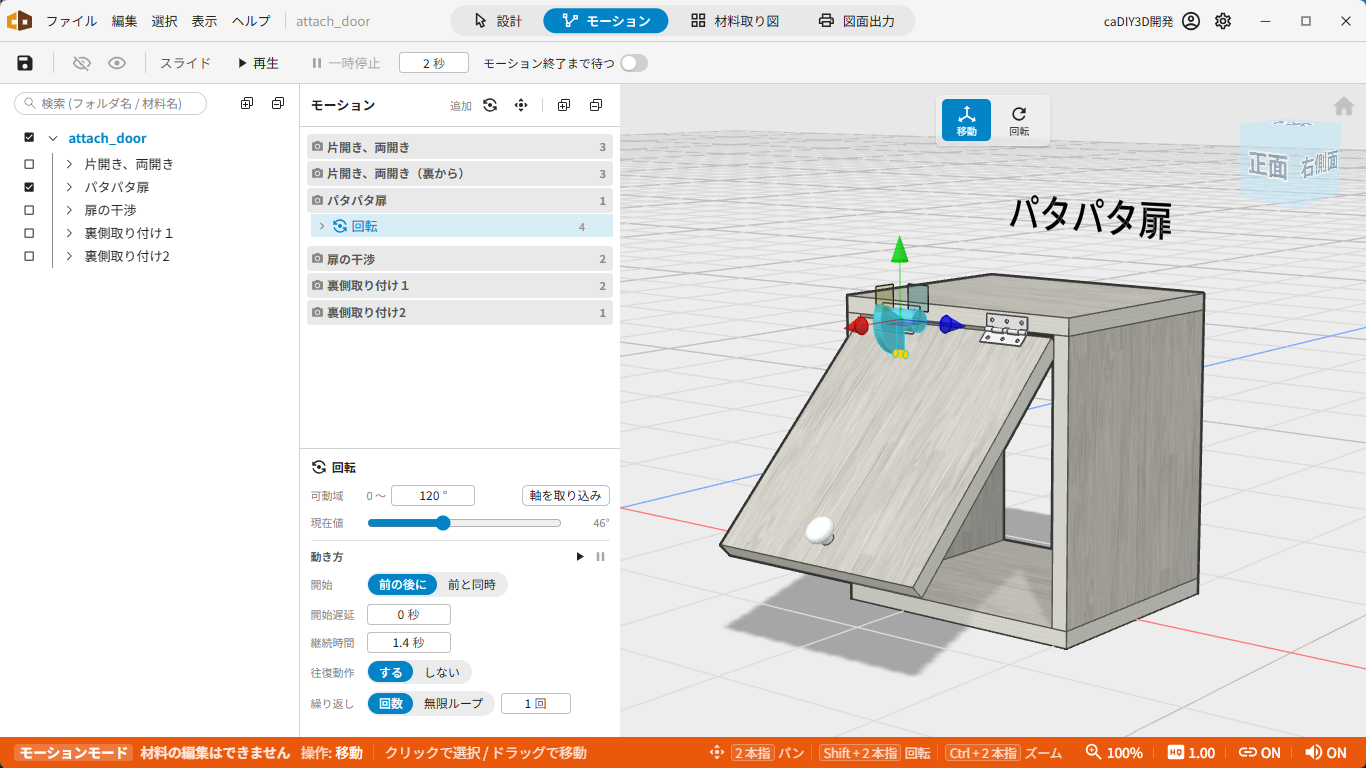The width and height of the screenshot is (1366, 768).
Task: Open the ファイル menu
Action: [x=72, y=21]
